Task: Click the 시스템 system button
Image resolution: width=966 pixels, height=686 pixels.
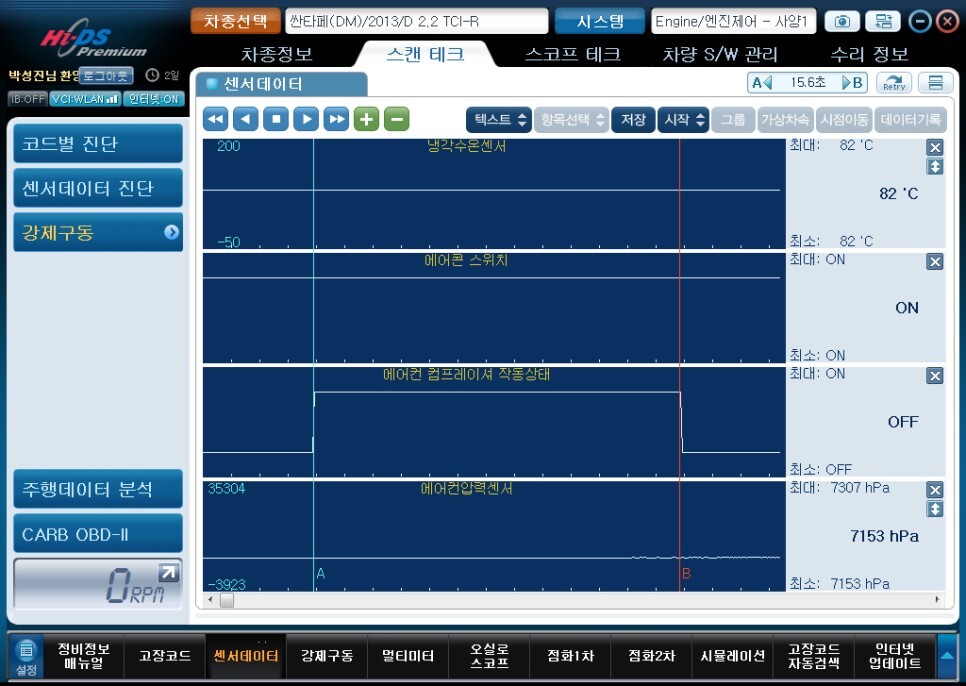Action: [x=600, y=22]
